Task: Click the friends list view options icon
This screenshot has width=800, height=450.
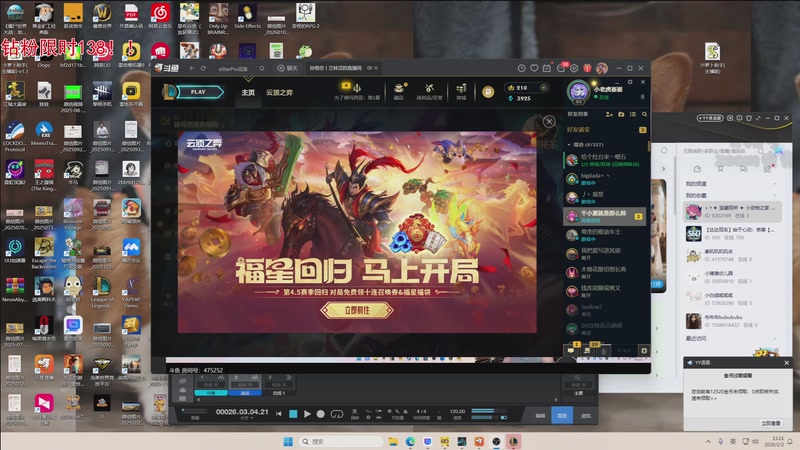Action: (633, 114)
